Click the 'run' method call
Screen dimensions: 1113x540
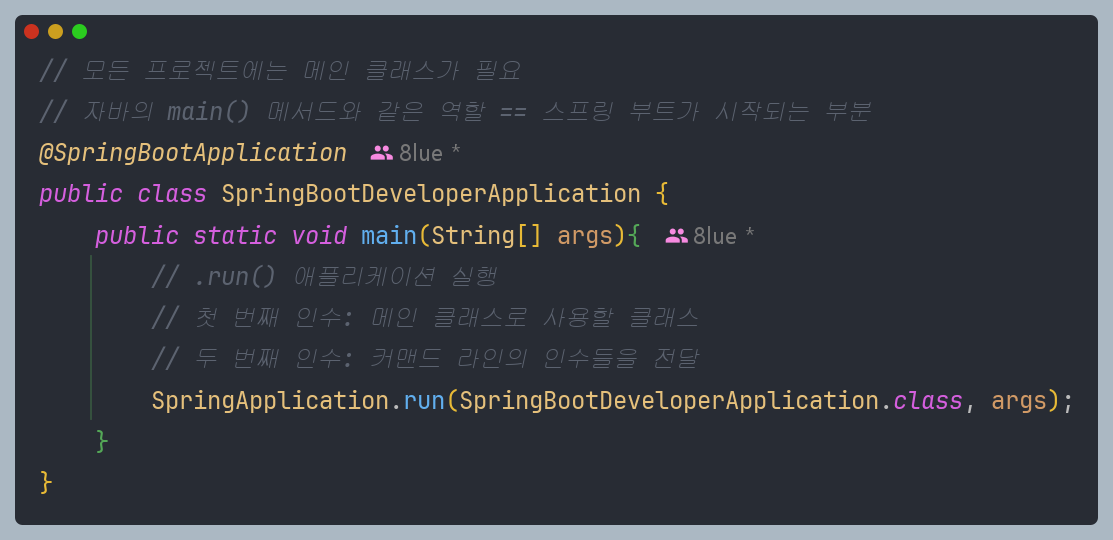pyautogui.click(x=424, y=402)
